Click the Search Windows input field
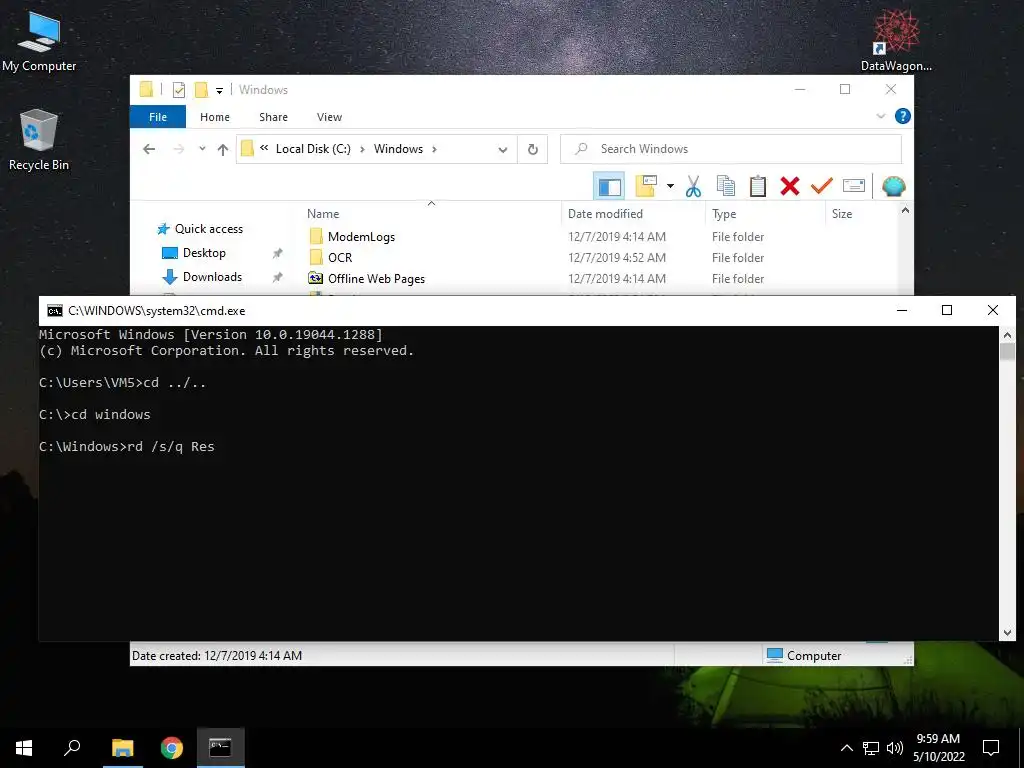1024x768 pixels. 731,150
